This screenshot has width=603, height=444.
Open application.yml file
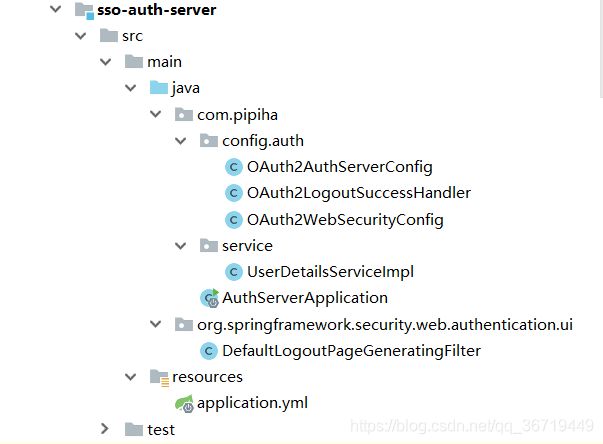coord(252,403)
